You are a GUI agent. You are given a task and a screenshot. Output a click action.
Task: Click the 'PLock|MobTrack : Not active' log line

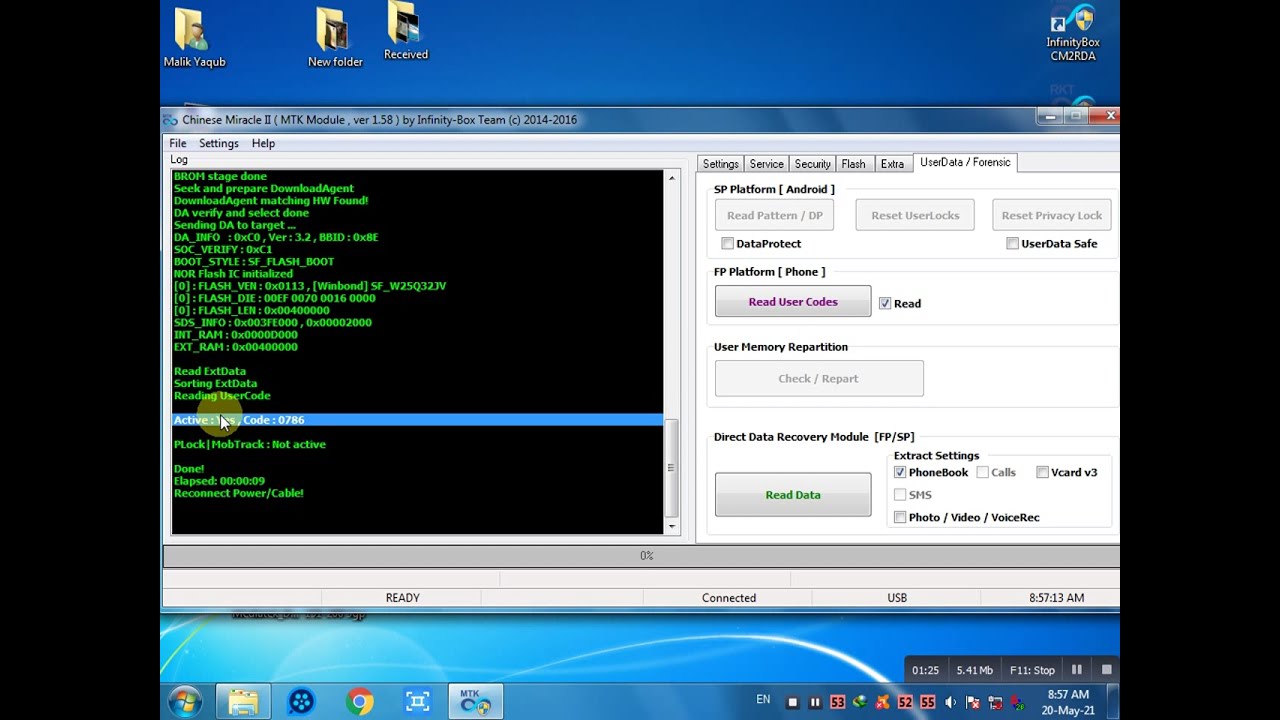point(250,444)
